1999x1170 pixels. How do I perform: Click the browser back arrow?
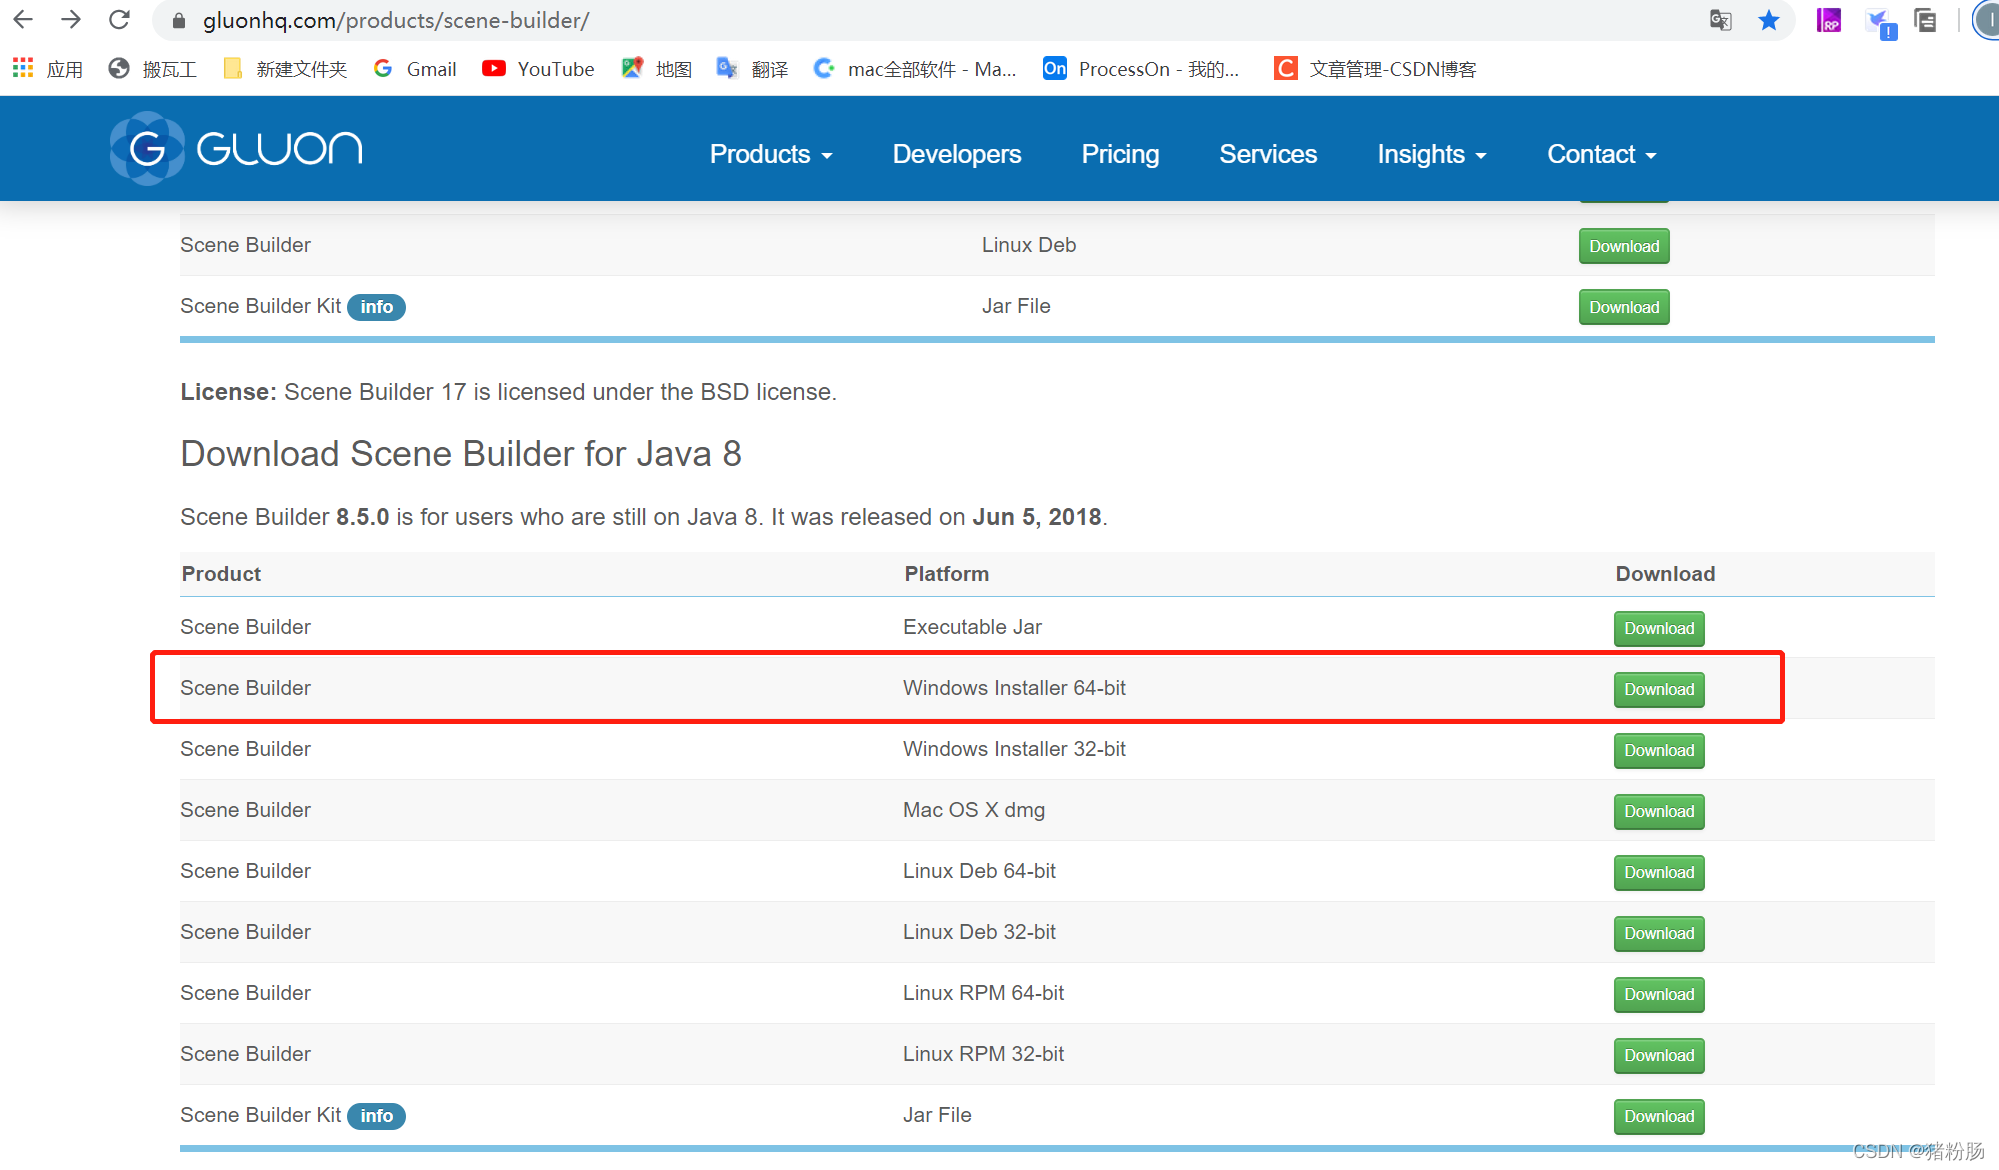coord(23,20)
